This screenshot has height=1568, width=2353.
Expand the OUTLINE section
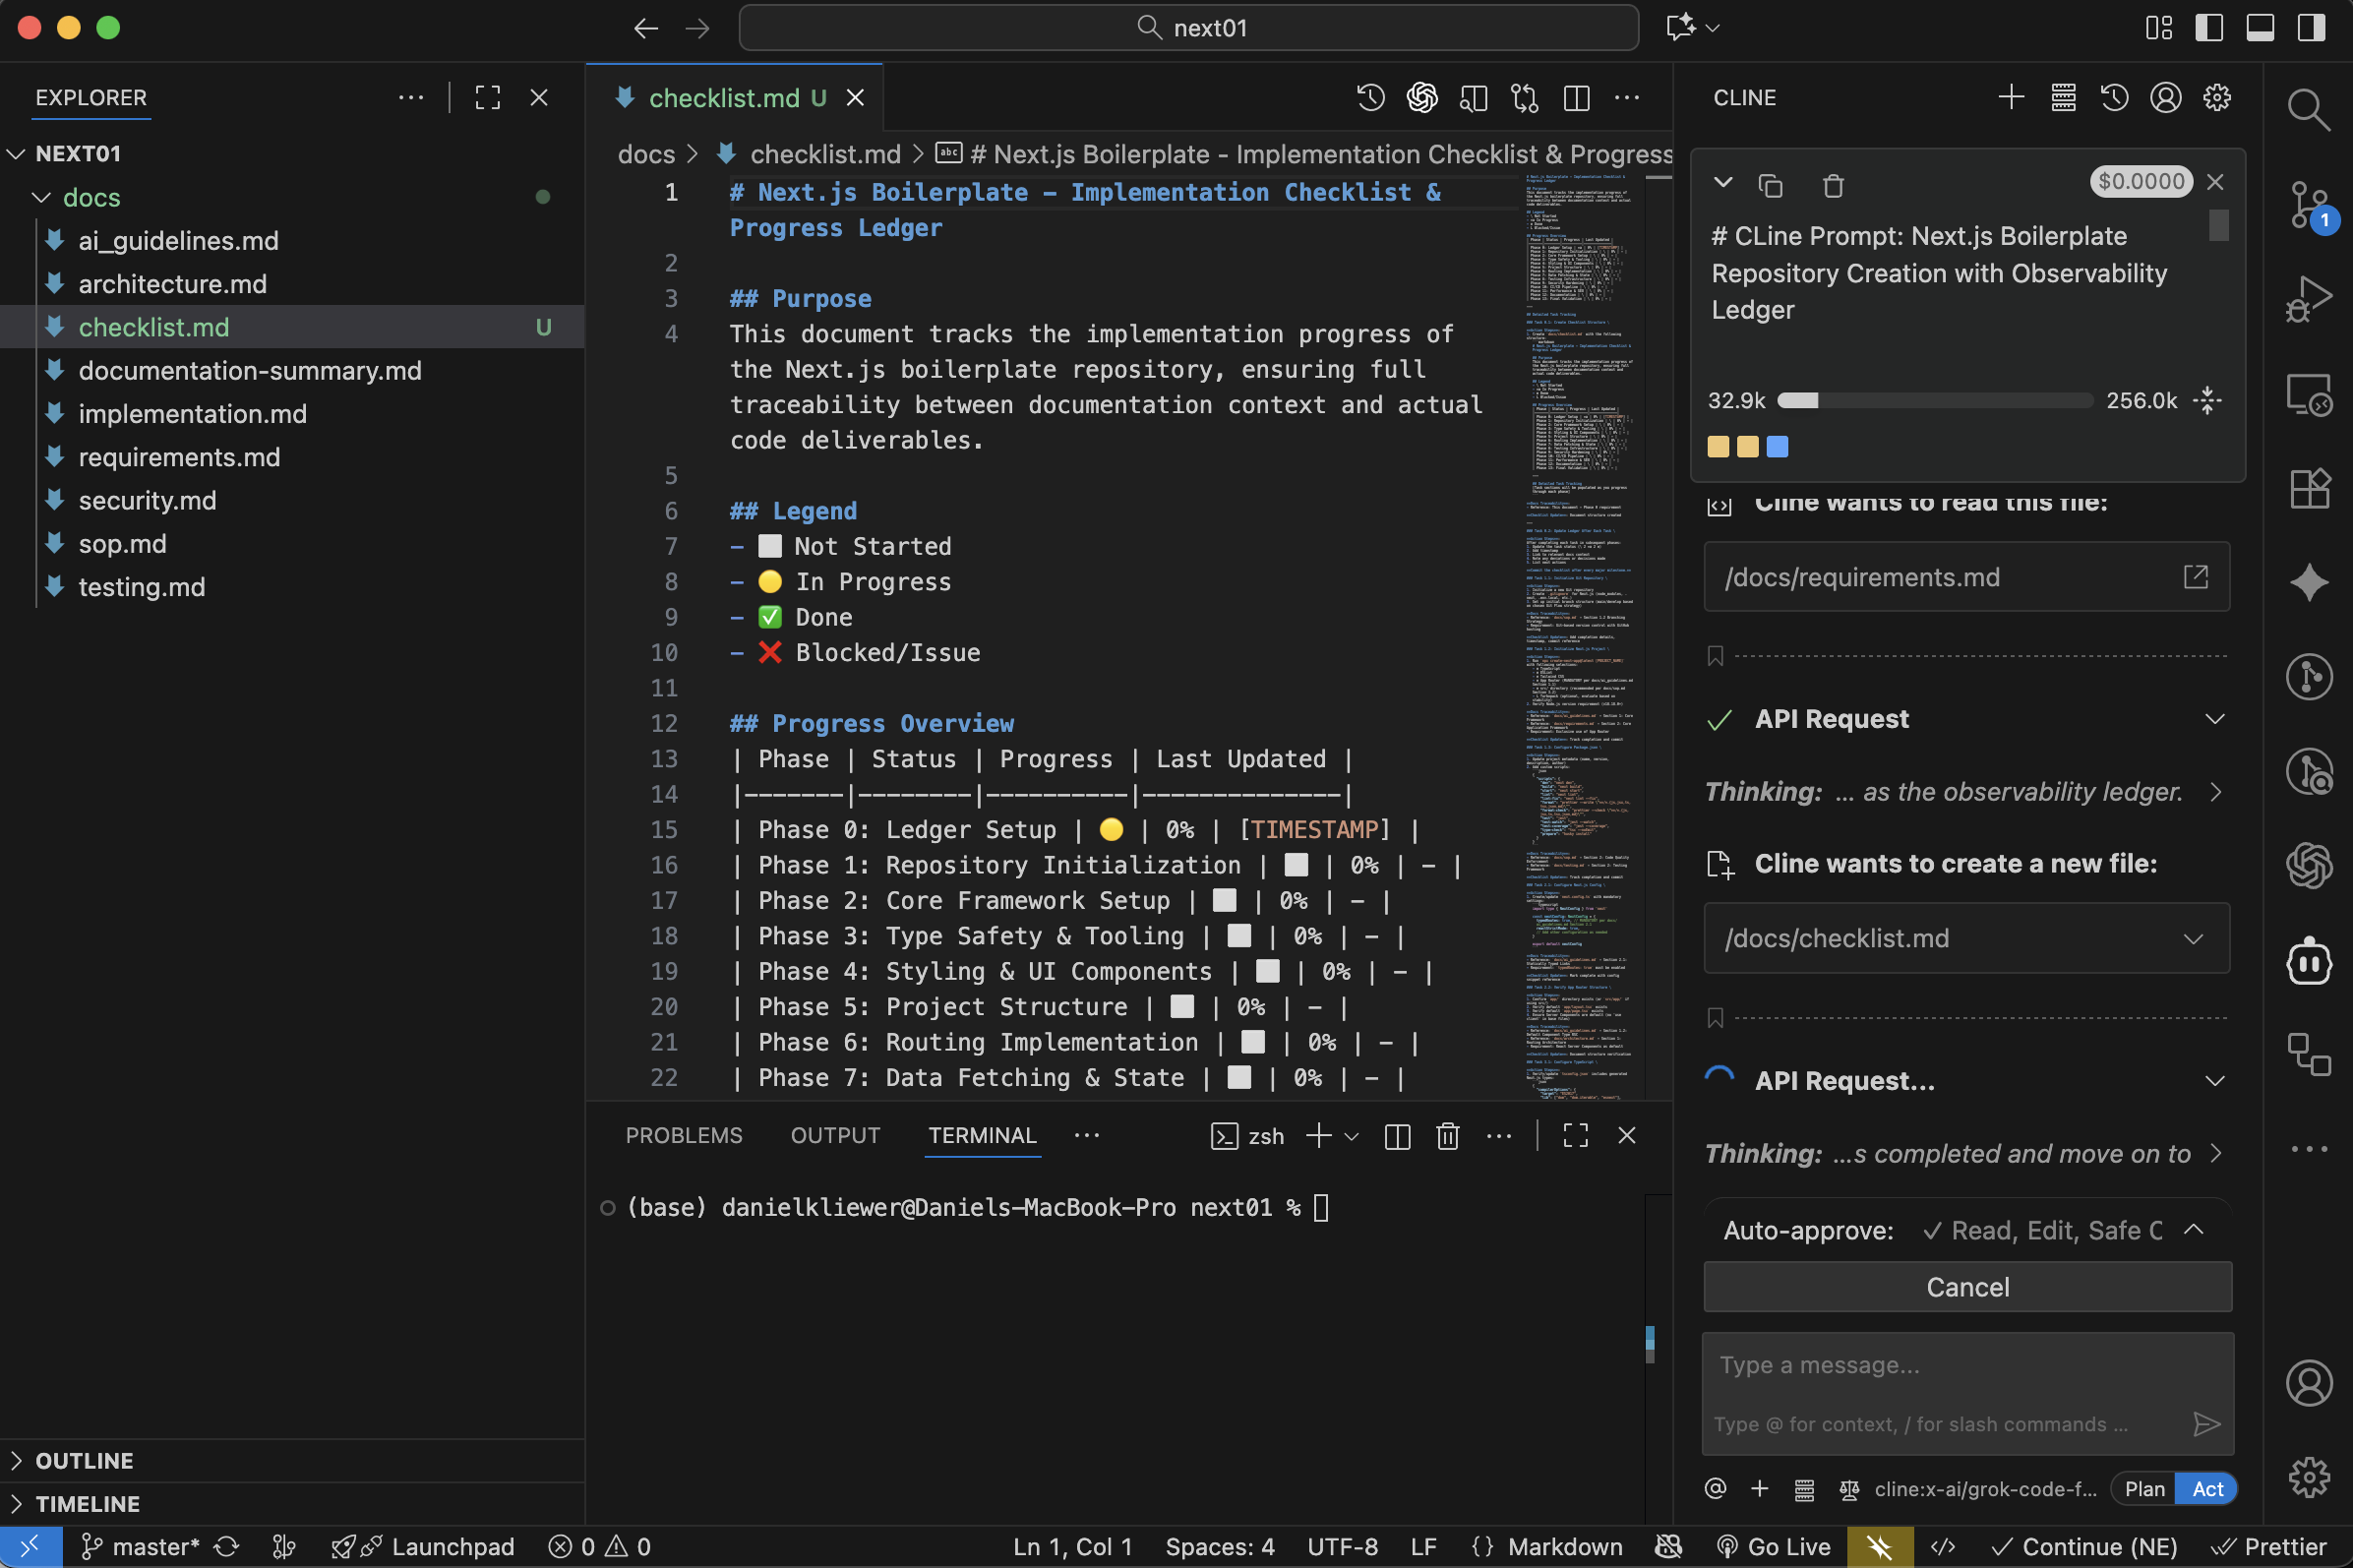tap(84, 1460)
